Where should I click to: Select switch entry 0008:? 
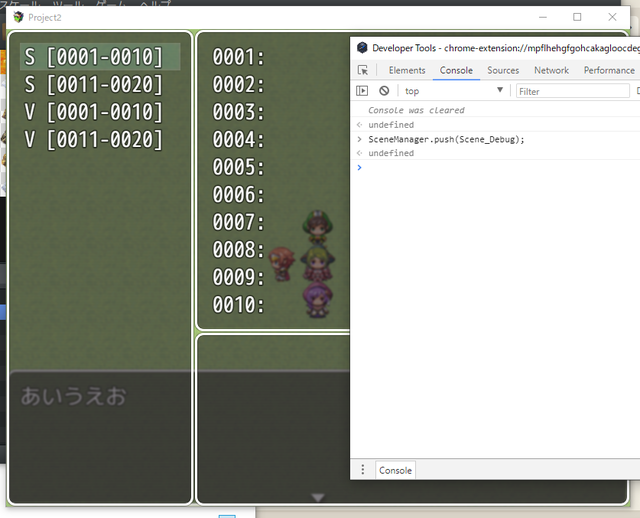click(x=238, y=249)
